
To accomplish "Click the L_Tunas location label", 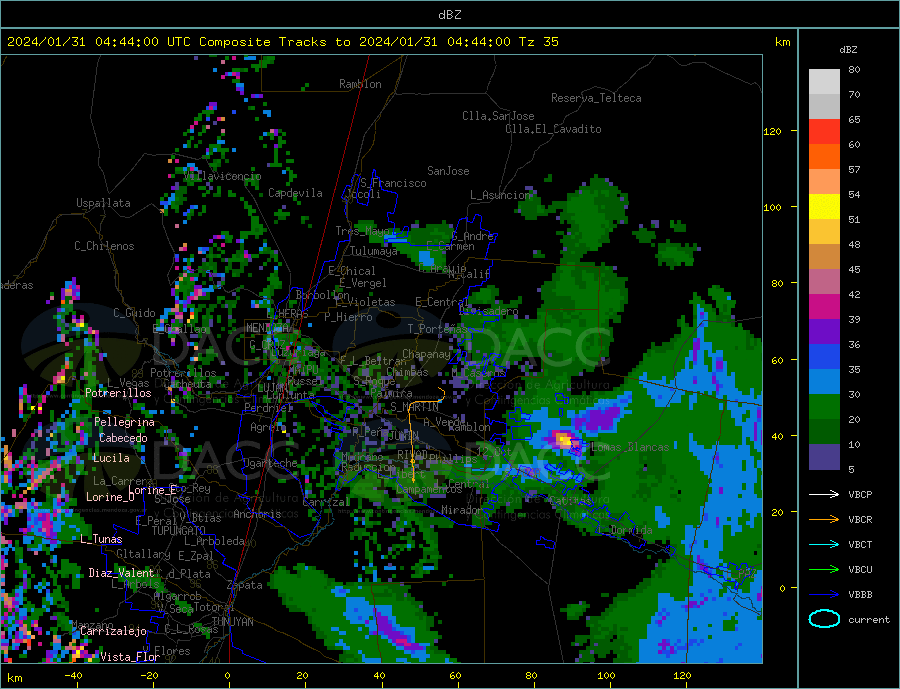I will point(101,539).
